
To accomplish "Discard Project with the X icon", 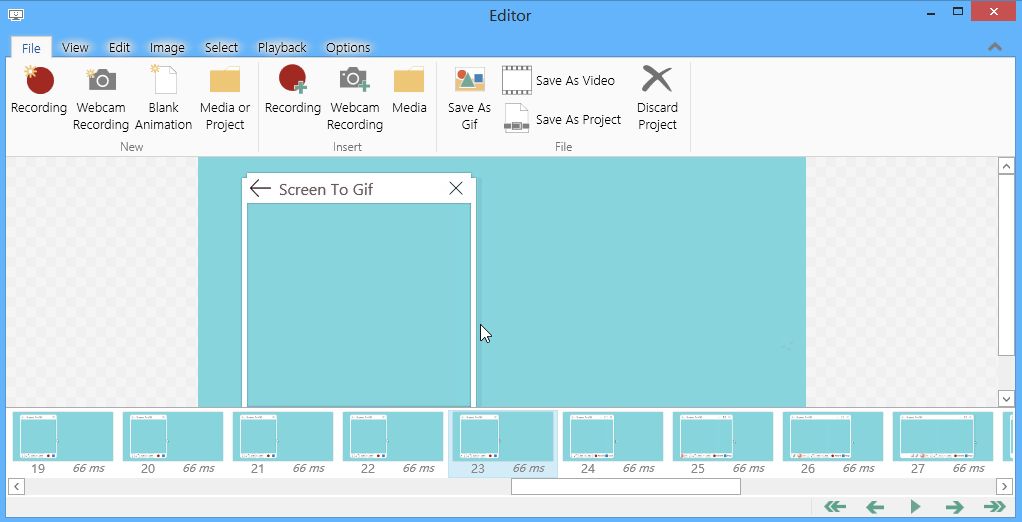I will pyautogui.click(x=657, y=98).
